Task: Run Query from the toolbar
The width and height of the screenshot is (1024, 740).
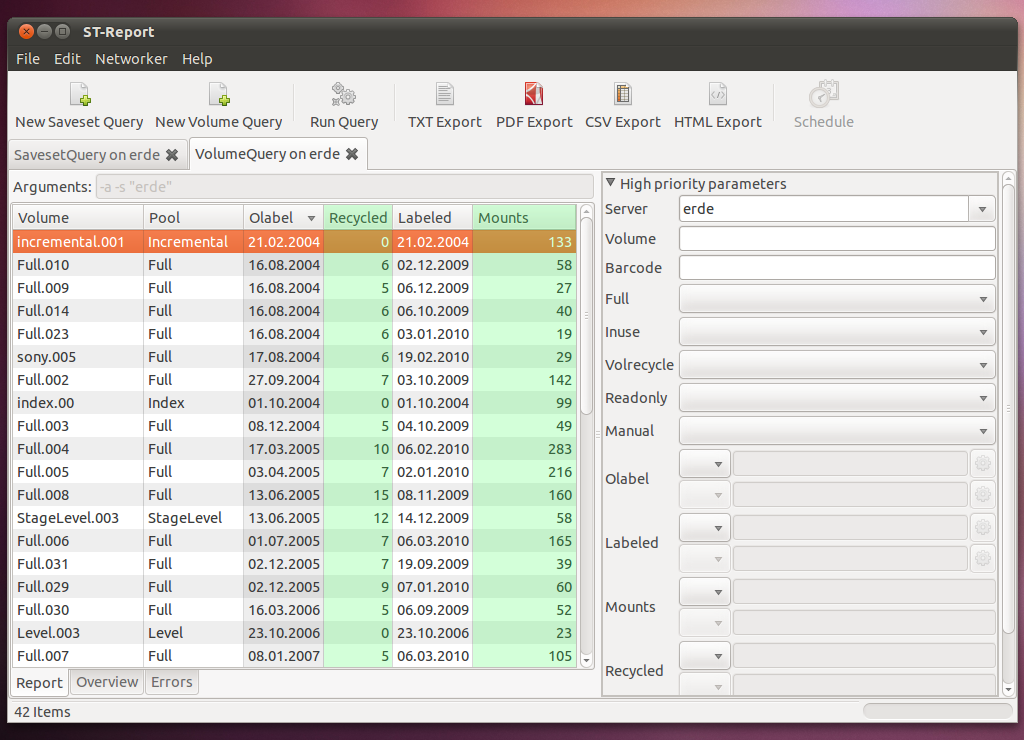Action: click(344, 105)
